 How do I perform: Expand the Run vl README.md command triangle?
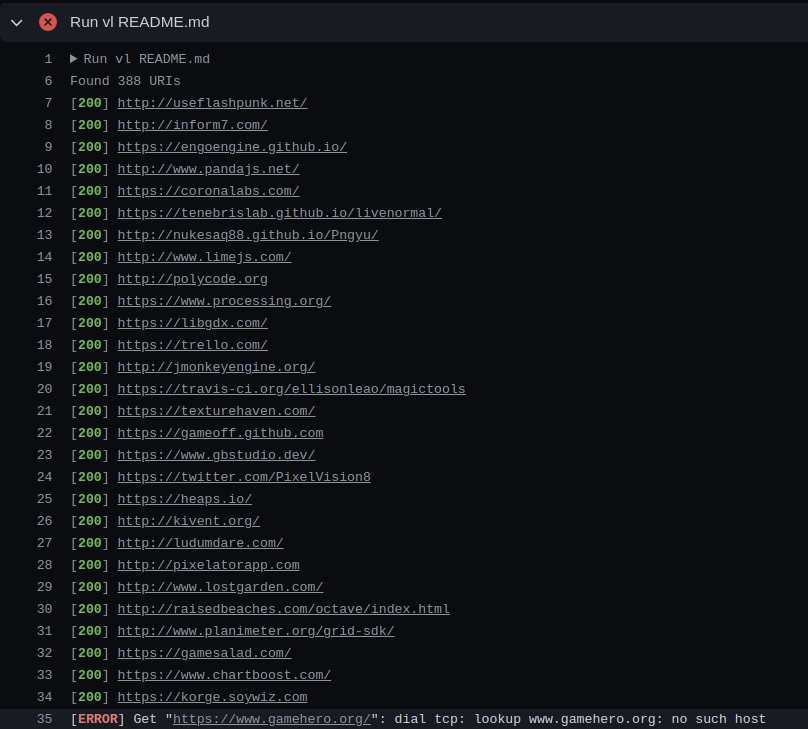click(x=74, y=59)
